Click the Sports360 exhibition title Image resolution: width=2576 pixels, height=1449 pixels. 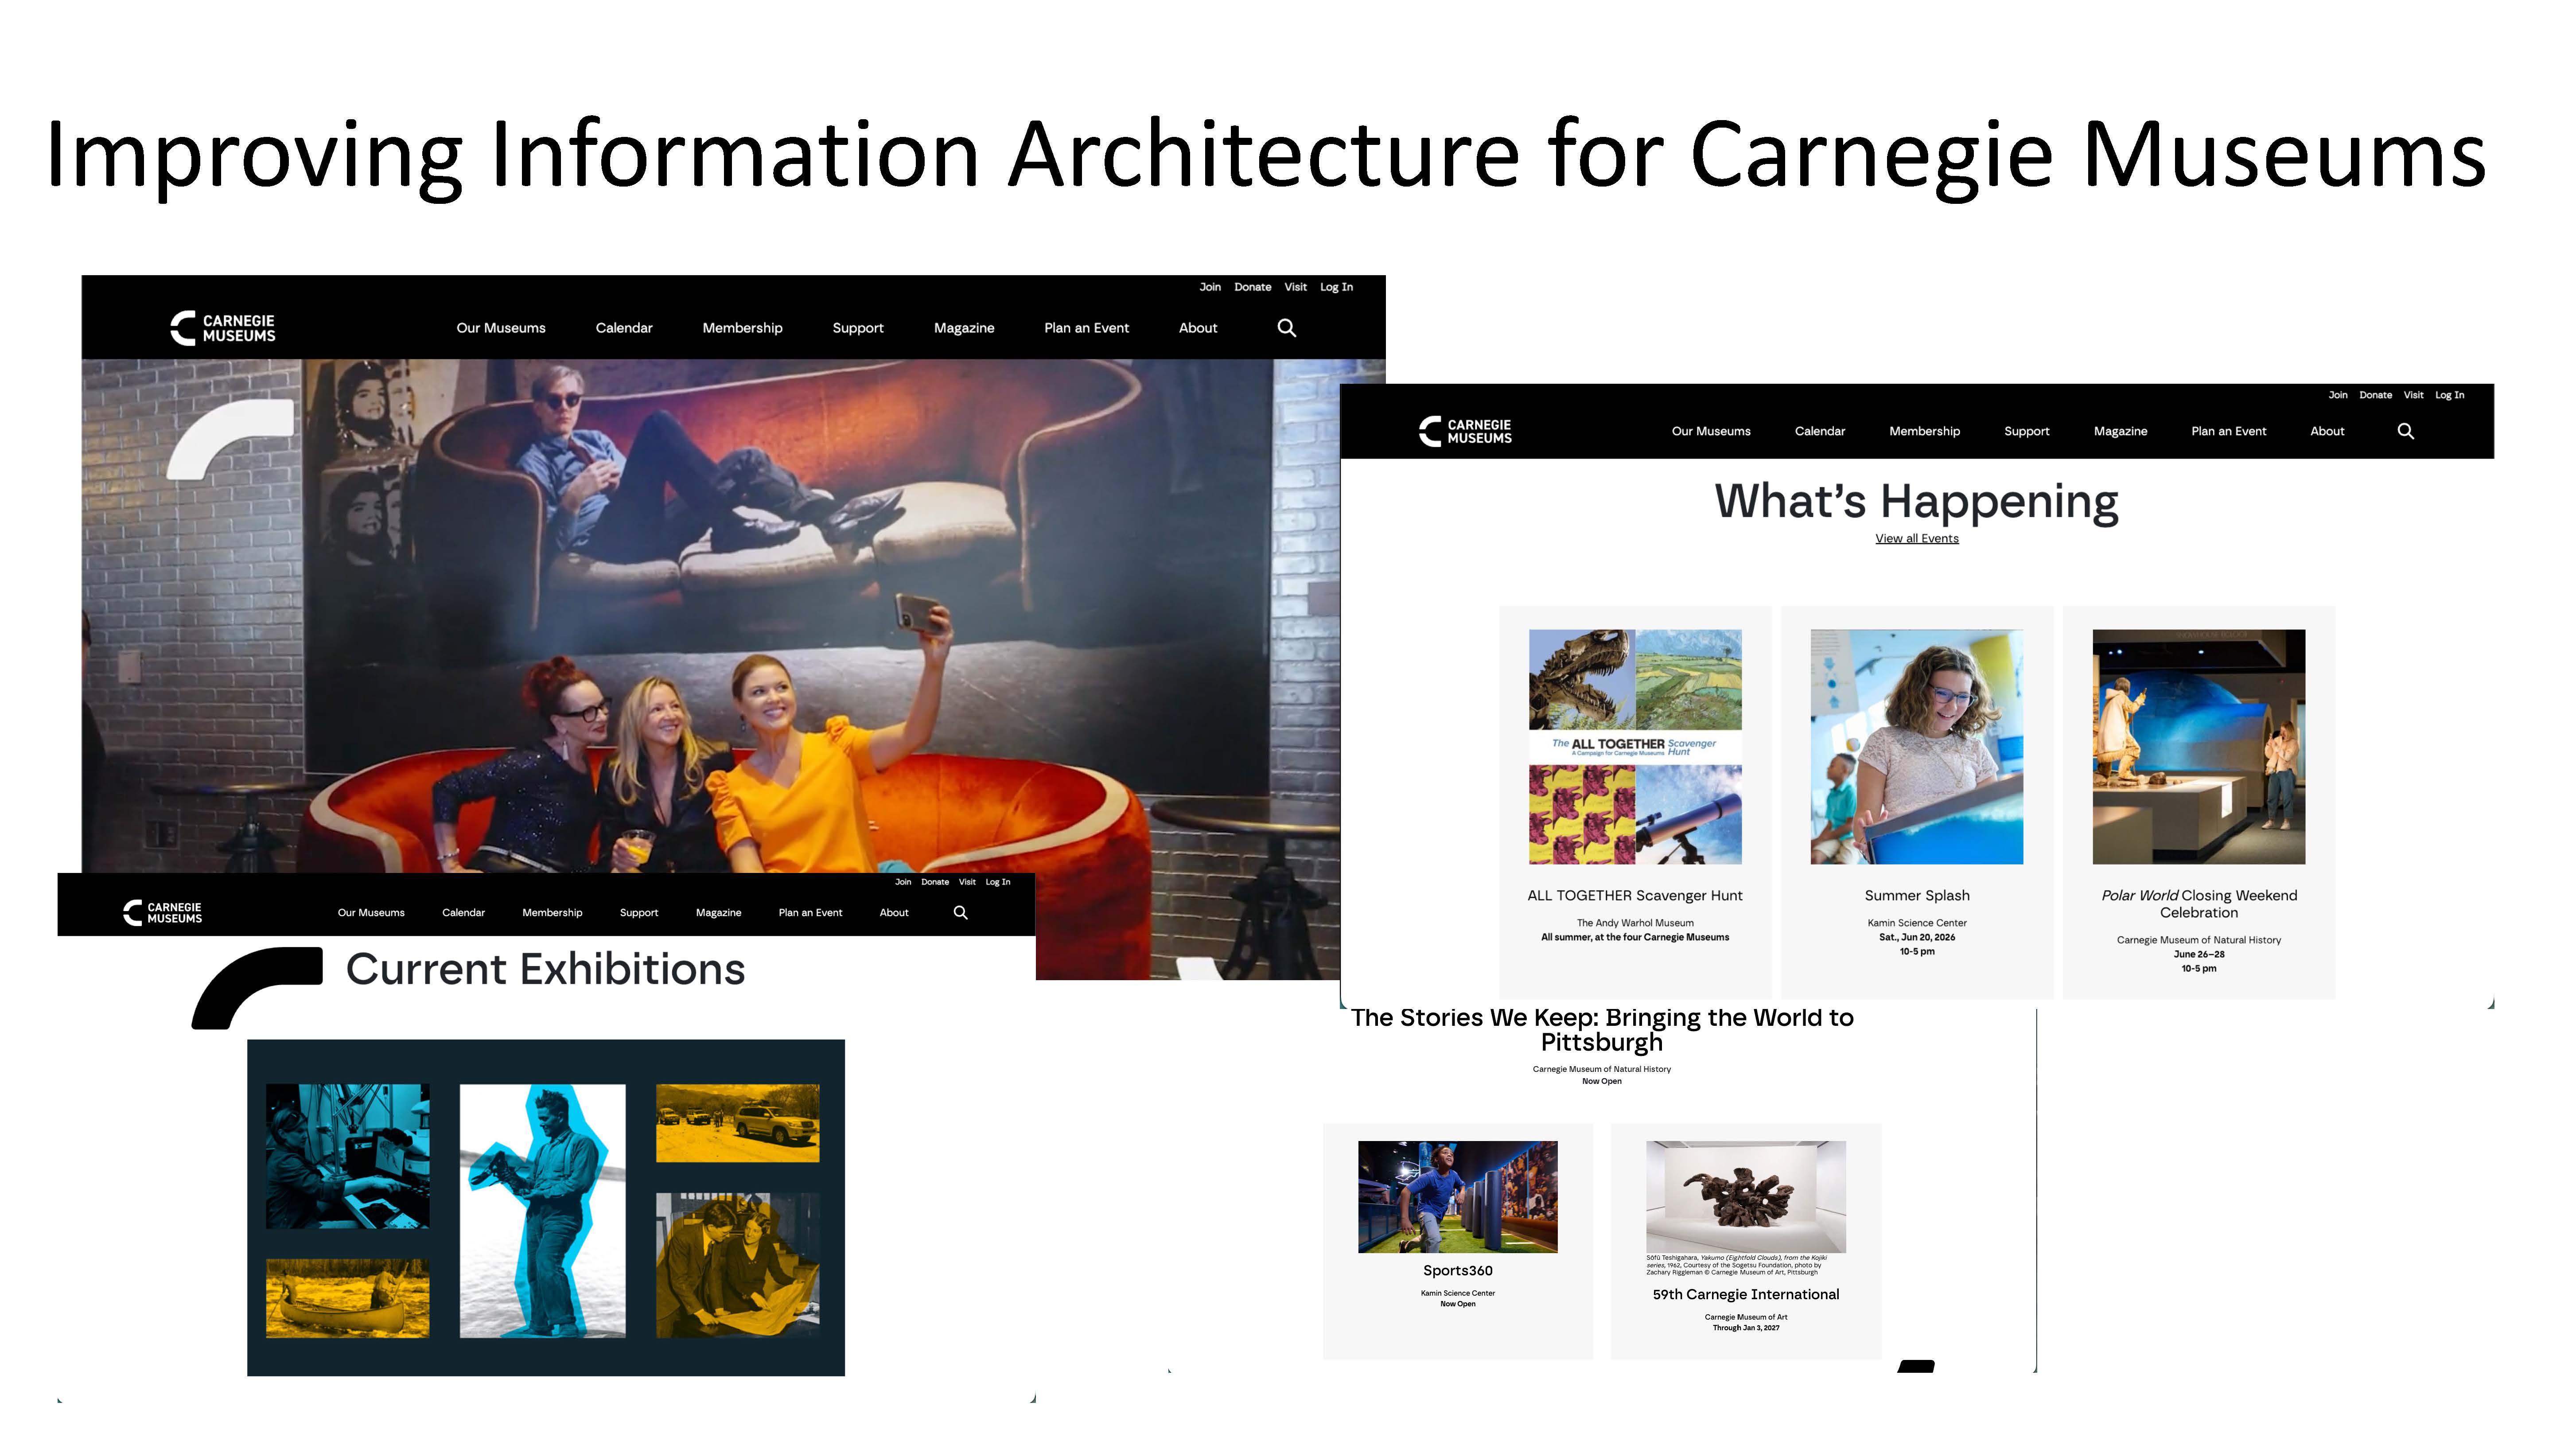click(x=1458, y=1270)
